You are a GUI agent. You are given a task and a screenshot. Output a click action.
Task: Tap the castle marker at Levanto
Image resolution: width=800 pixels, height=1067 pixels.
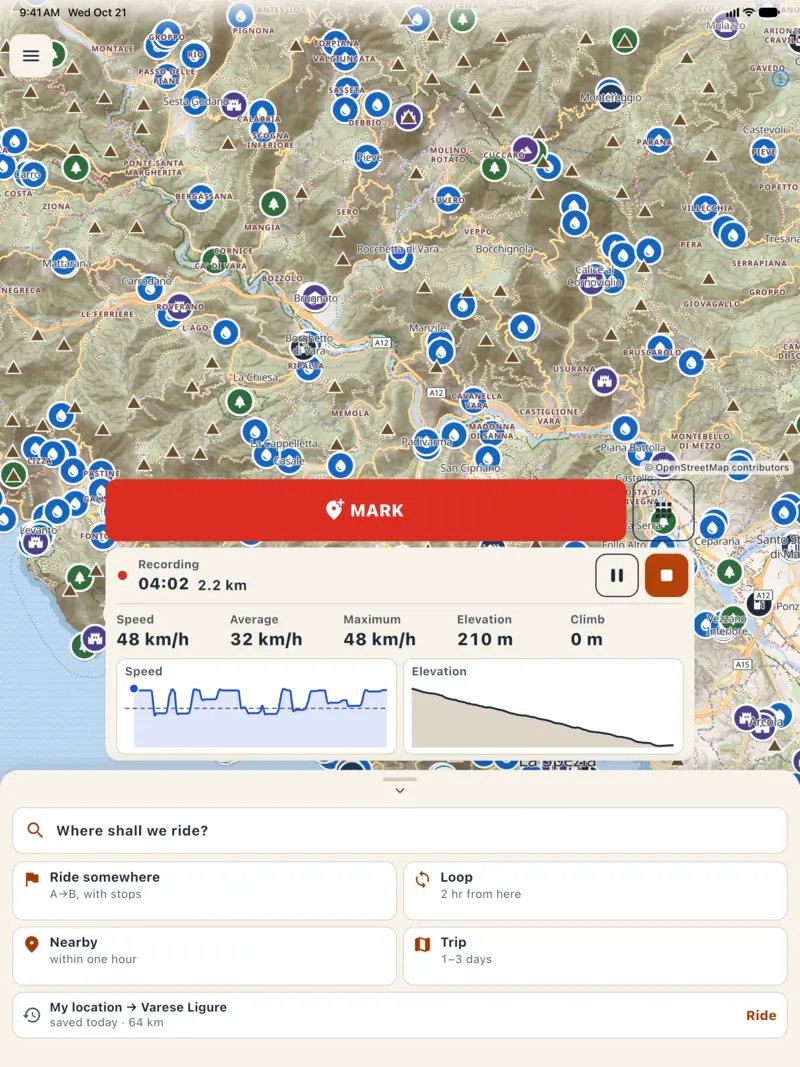[35, 542]
